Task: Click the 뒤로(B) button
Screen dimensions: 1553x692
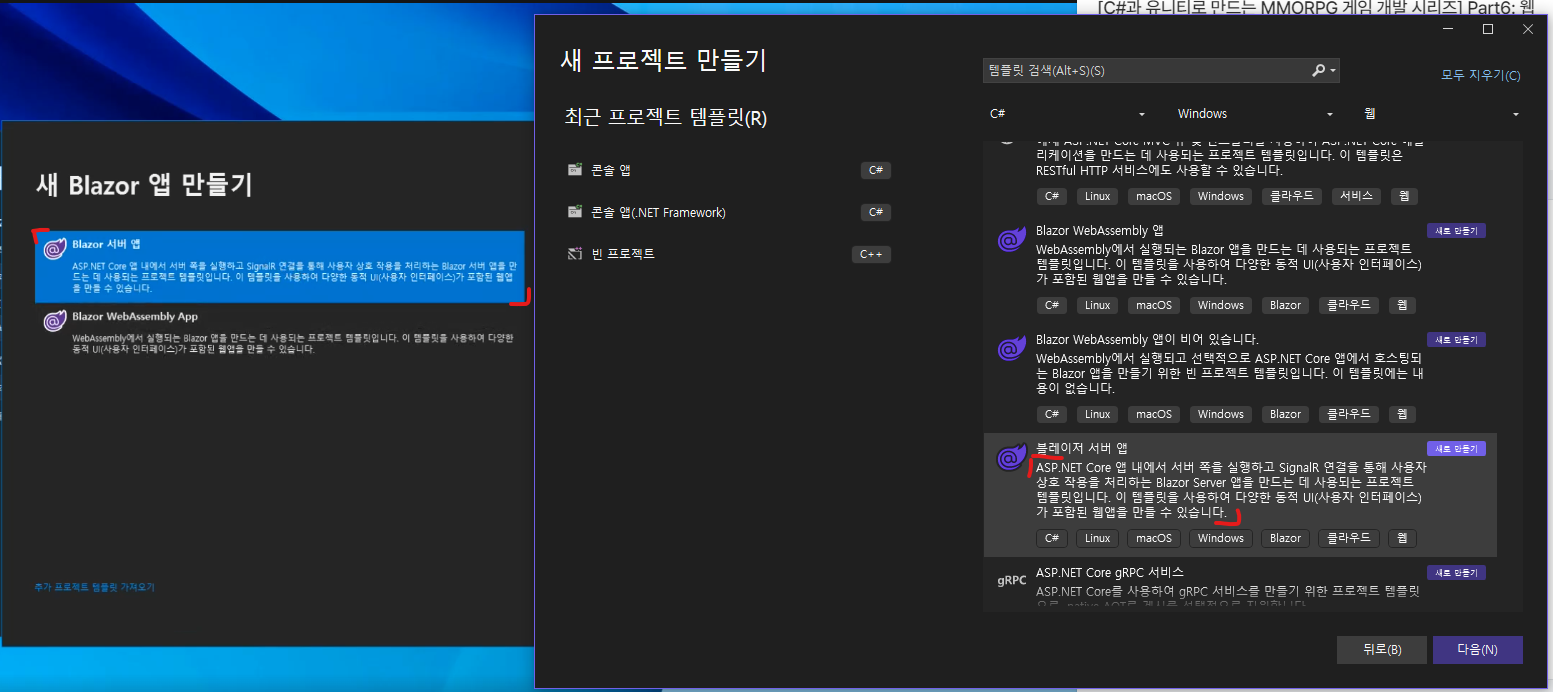Action: [1381, 650]
